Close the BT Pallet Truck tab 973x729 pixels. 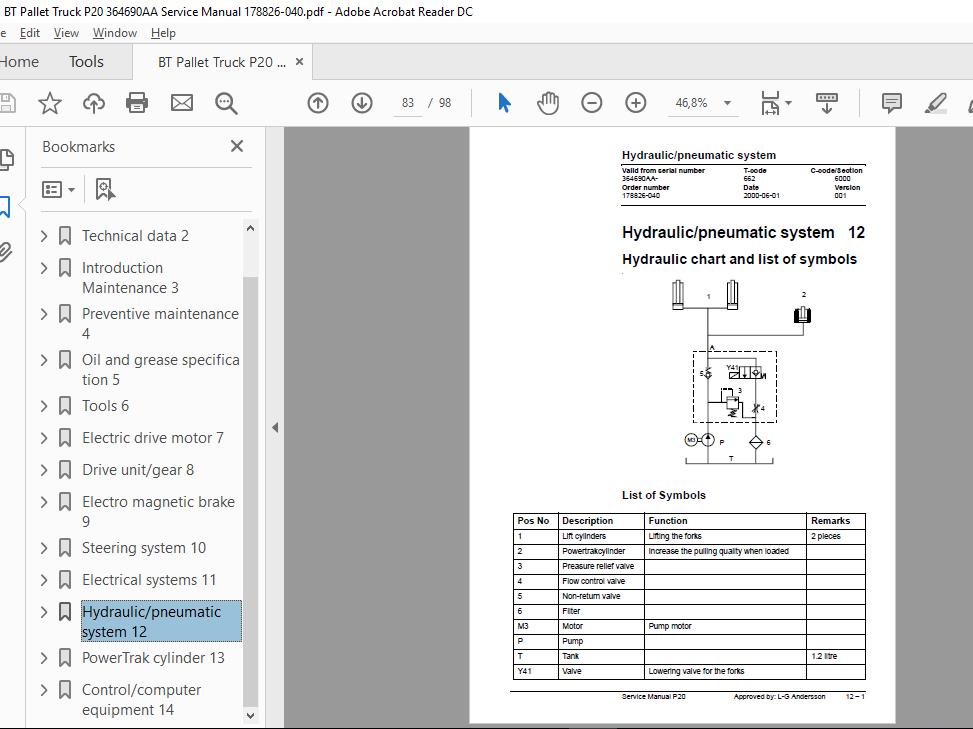pos(299,62)
